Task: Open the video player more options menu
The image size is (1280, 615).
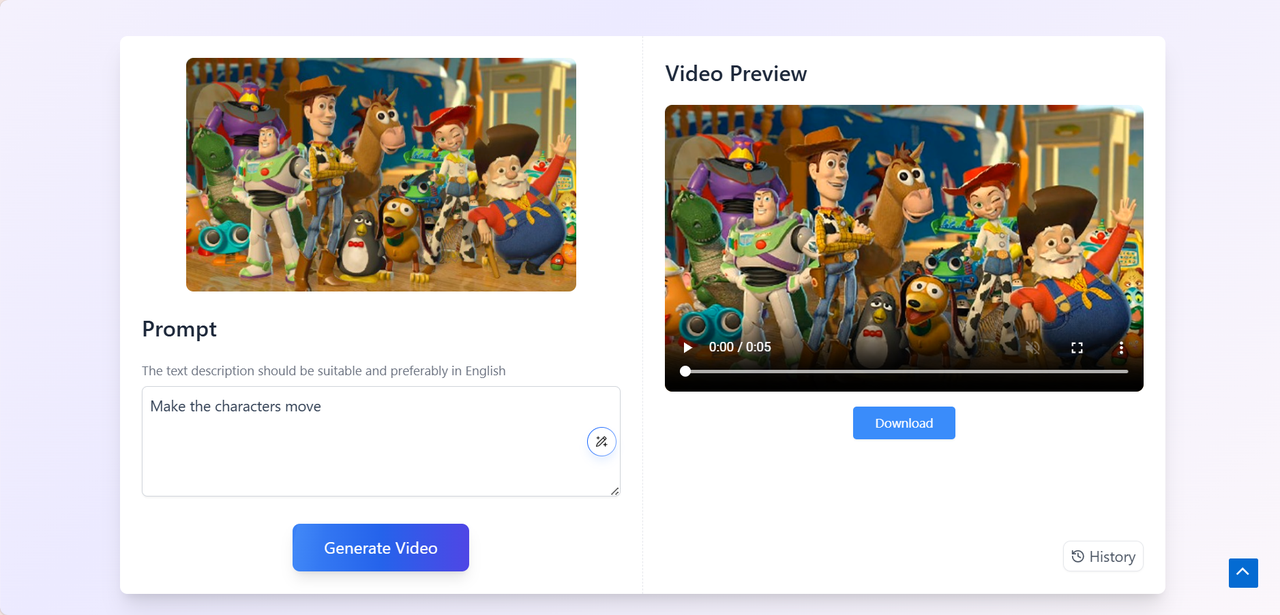Action: point(1121,348)
